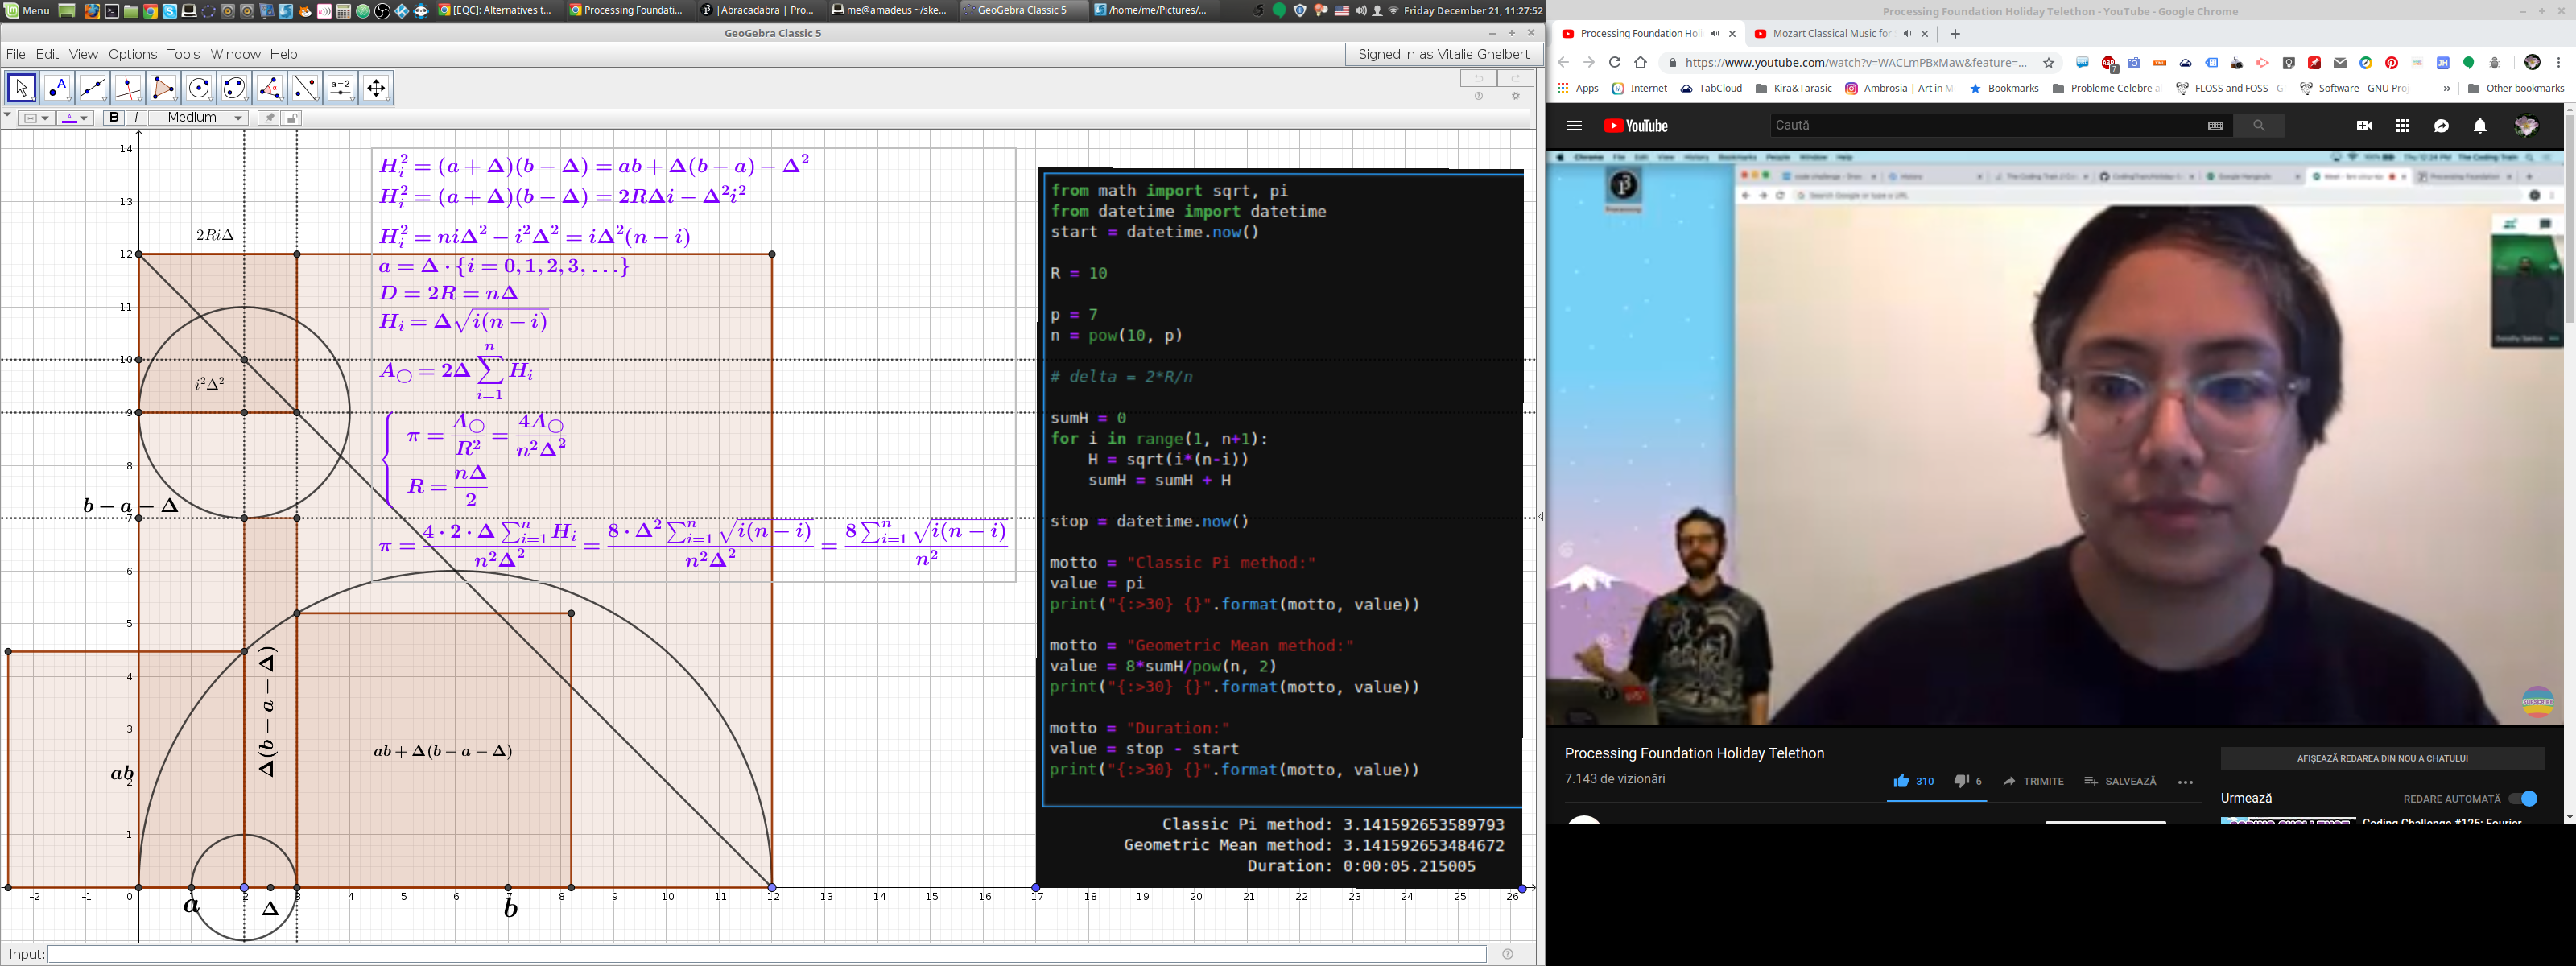Viewport: 2576px width, 966px height.
Task: Open the YouTube hamburger guide menu
Action: coord(1575,126)
